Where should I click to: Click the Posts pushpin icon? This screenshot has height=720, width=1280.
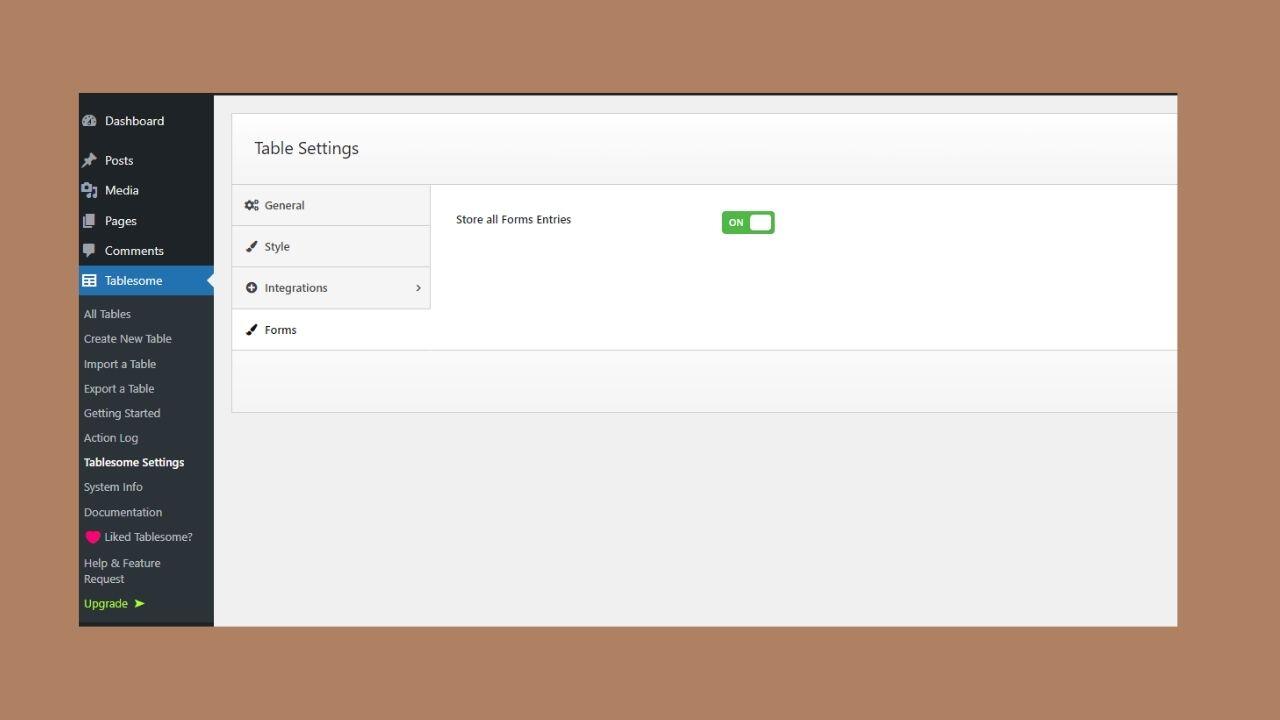tap(89, 160)
